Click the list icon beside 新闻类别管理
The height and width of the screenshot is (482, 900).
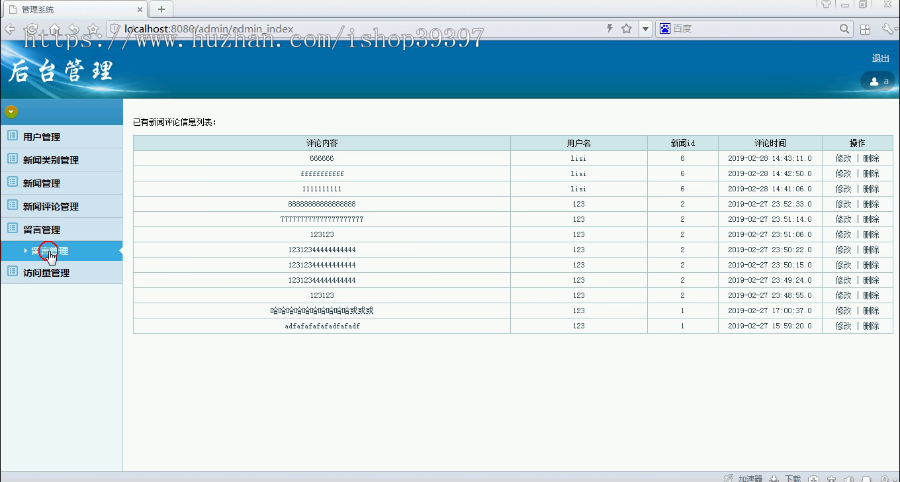pyautogui.click(x=12, y=159)
